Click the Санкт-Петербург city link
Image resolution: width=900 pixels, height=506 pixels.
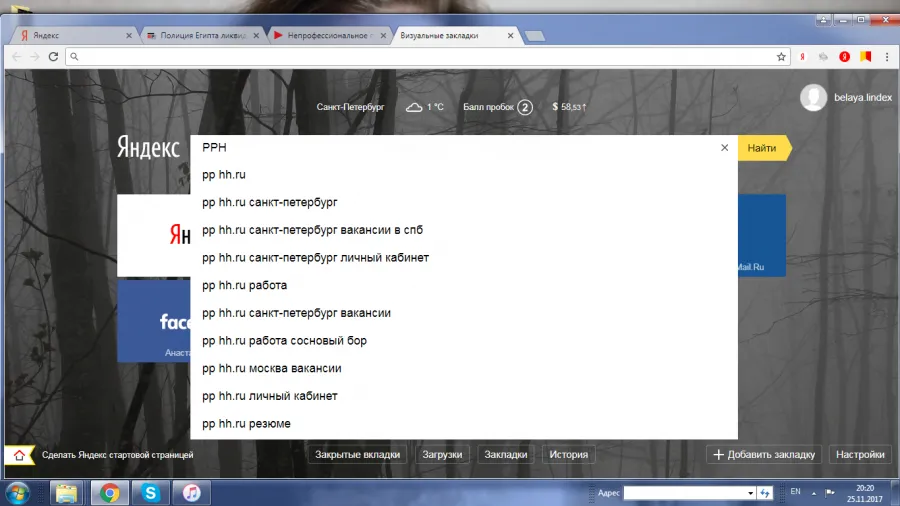pyautogui.click(x=350, y=107)
